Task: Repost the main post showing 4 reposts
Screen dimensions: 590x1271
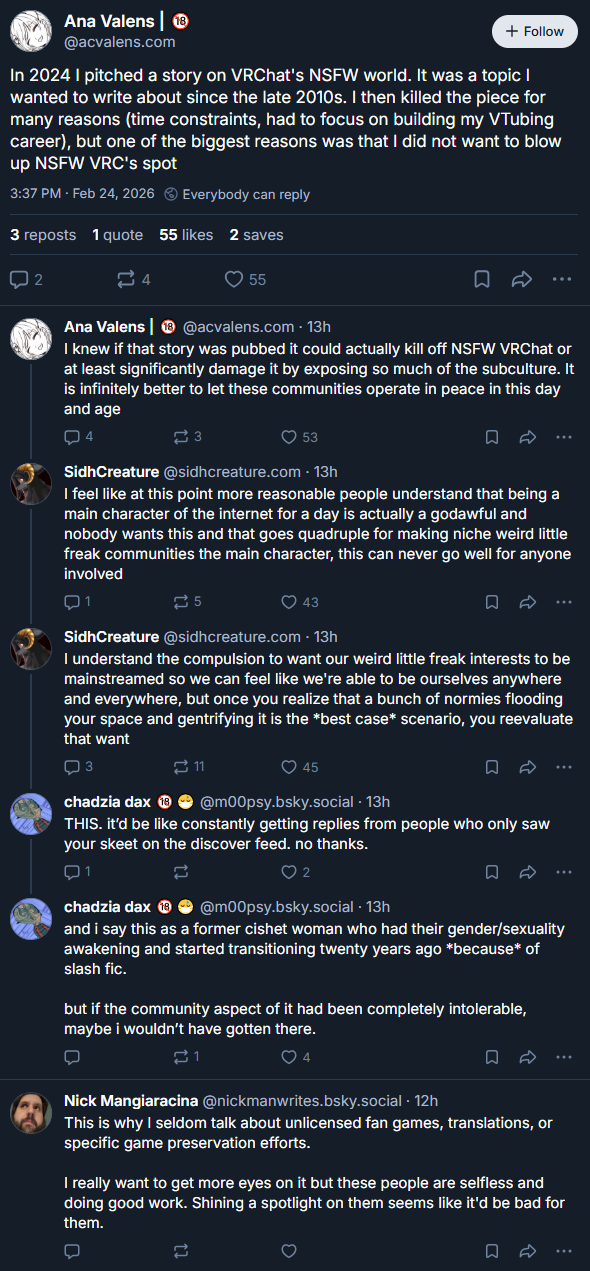Action: pos(133,279)
